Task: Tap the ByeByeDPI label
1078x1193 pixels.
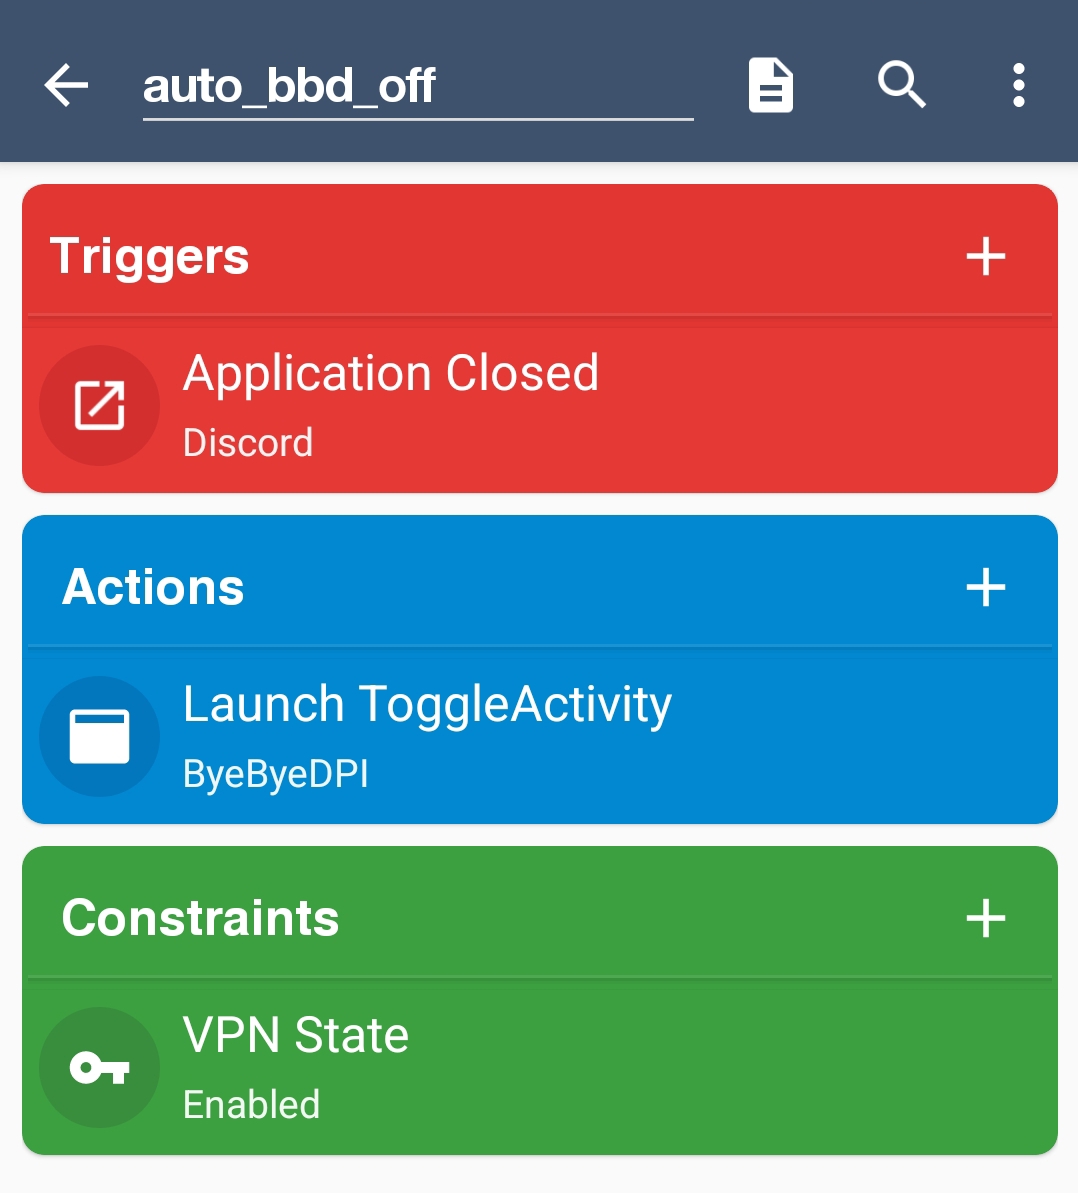Action: [276, 774]
